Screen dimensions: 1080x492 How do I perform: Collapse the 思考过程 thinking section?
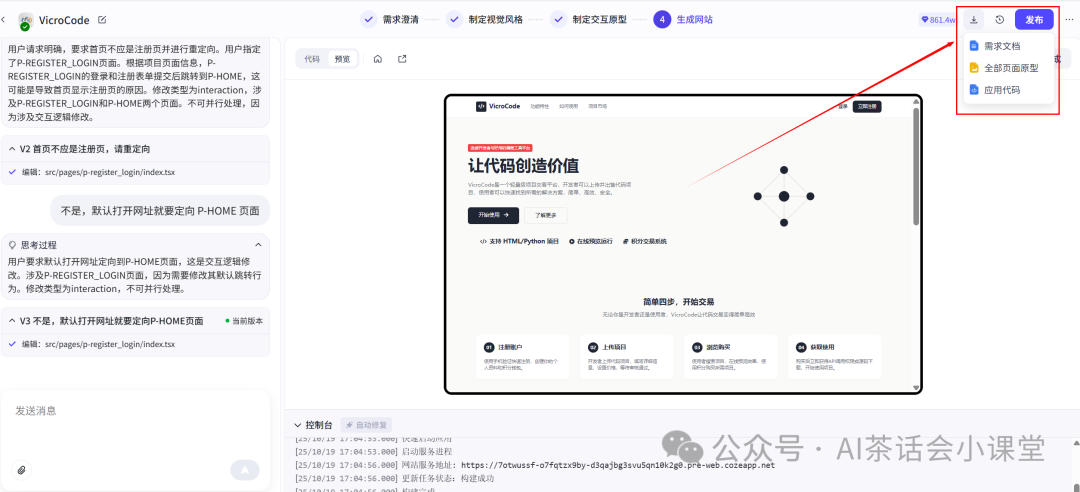258,245
